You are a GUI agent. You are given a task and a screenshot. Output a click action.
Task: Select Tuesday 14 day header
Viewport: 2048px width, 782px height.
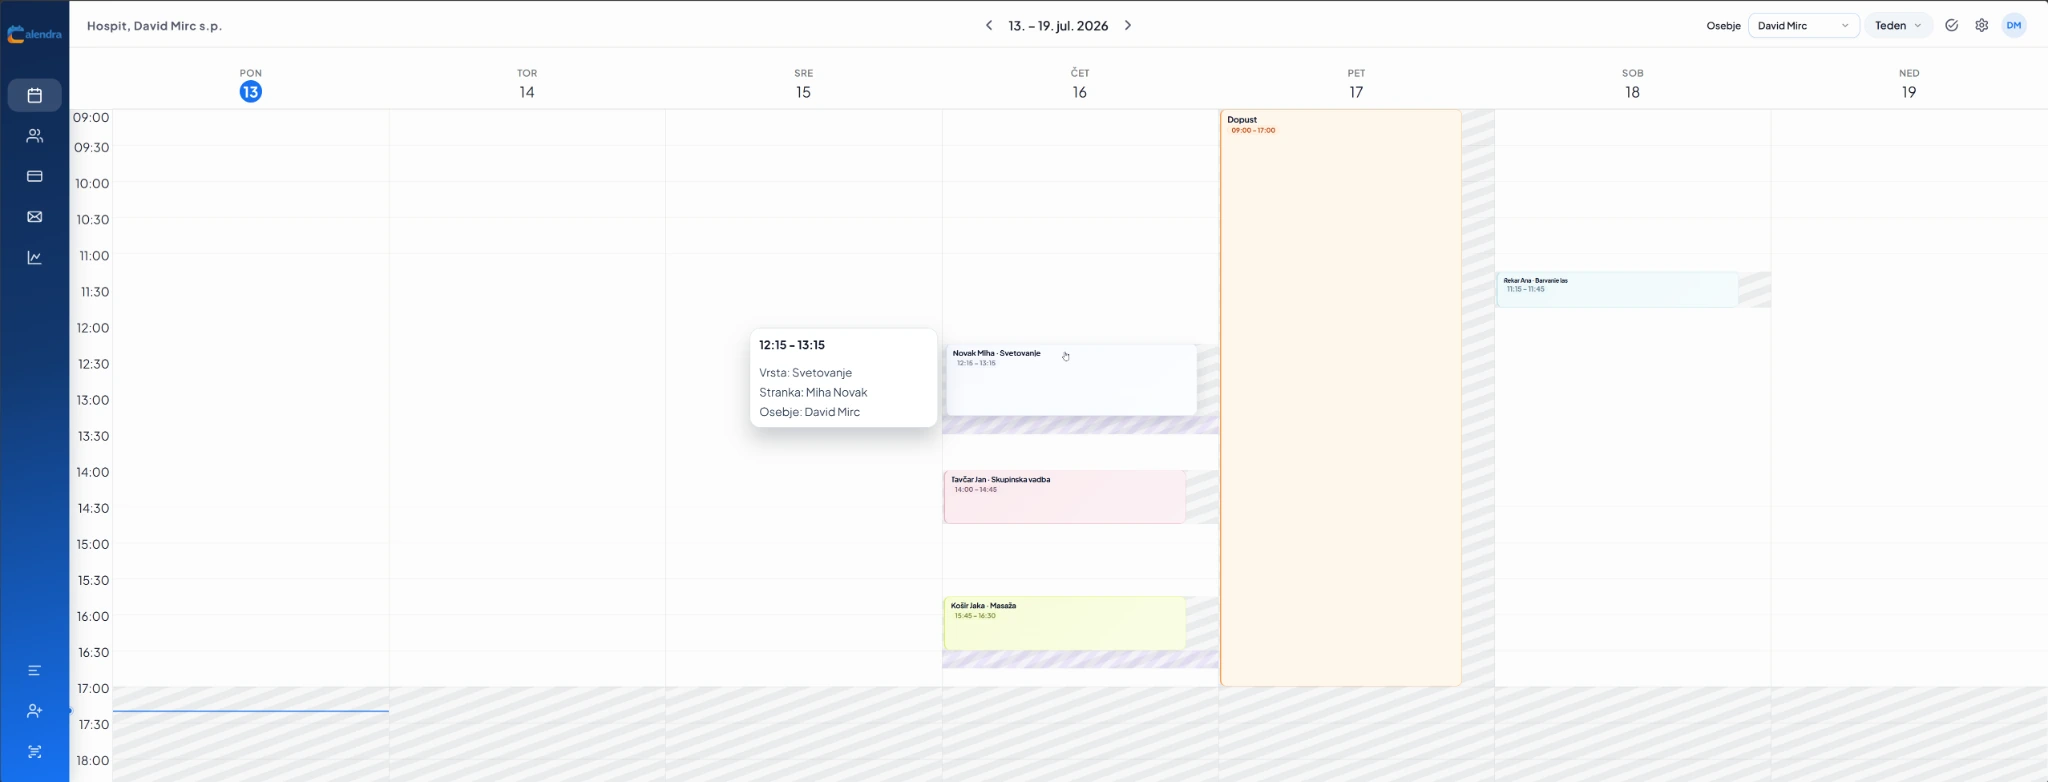527,84
